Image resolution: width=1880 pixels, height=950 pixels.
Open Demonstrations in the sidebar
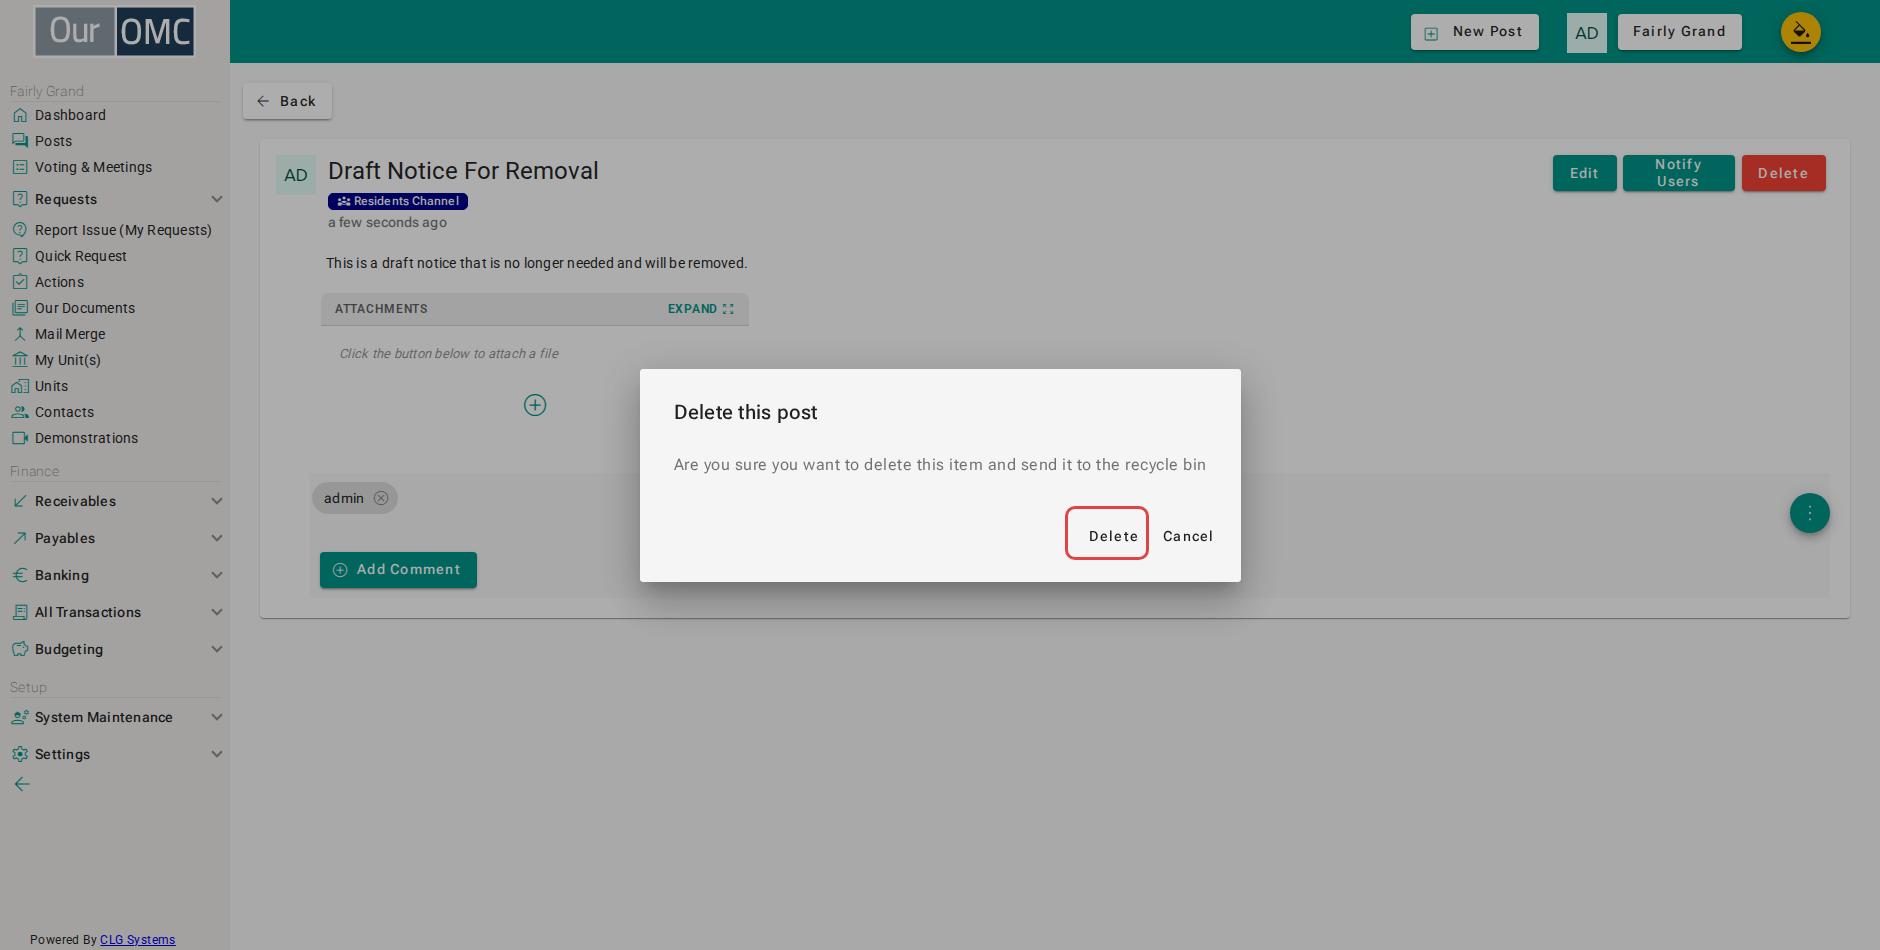[86, 438]
